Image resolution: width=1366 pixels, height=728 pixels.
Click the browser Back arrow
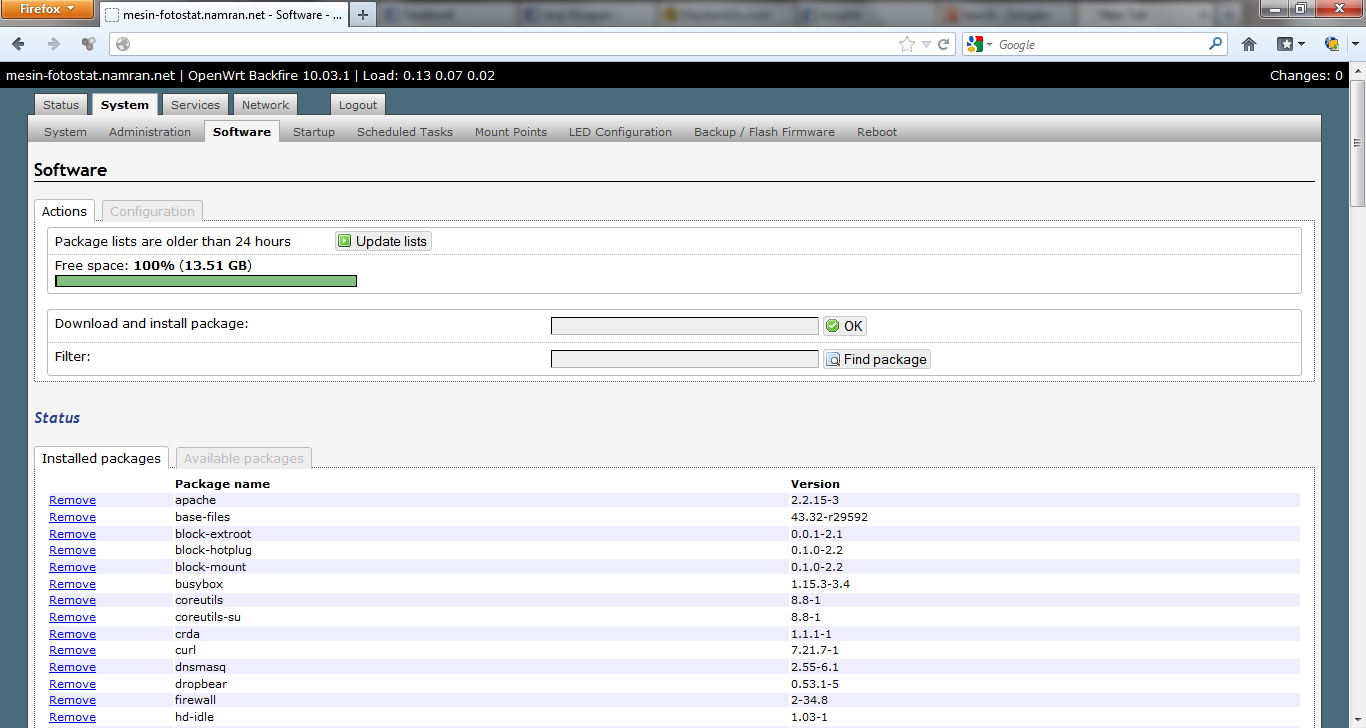18,44
